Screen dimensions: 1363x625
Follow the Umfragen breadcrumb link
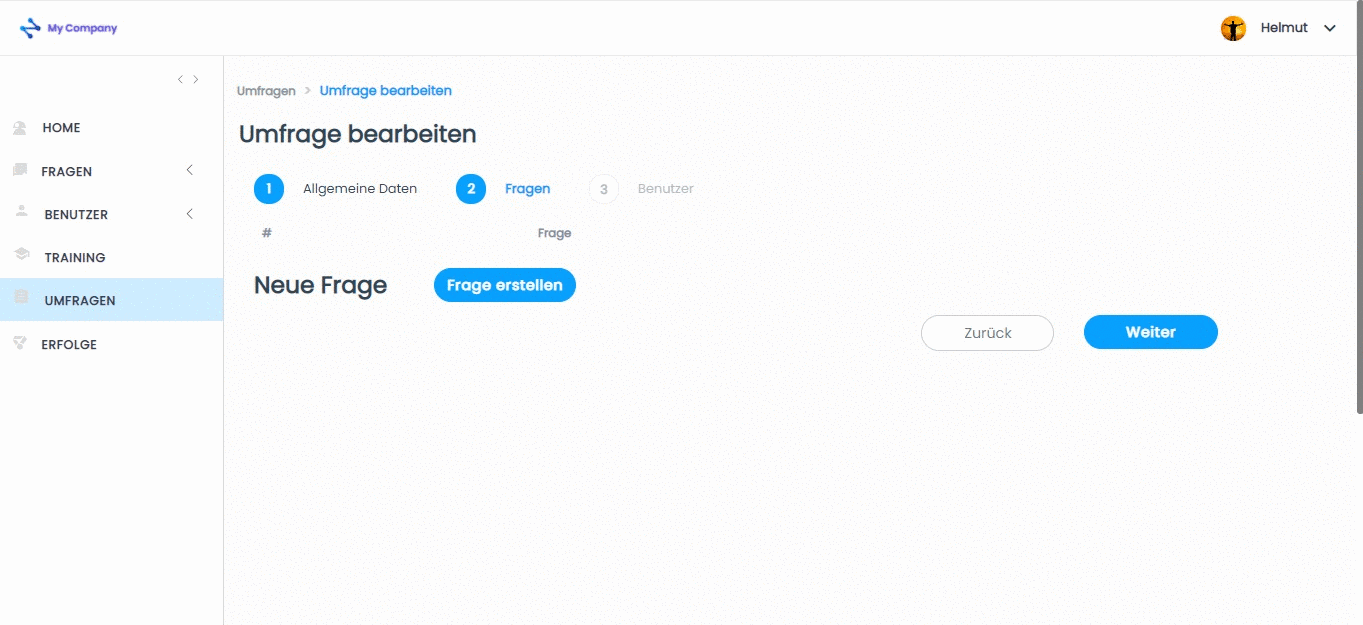click(266, 91)
